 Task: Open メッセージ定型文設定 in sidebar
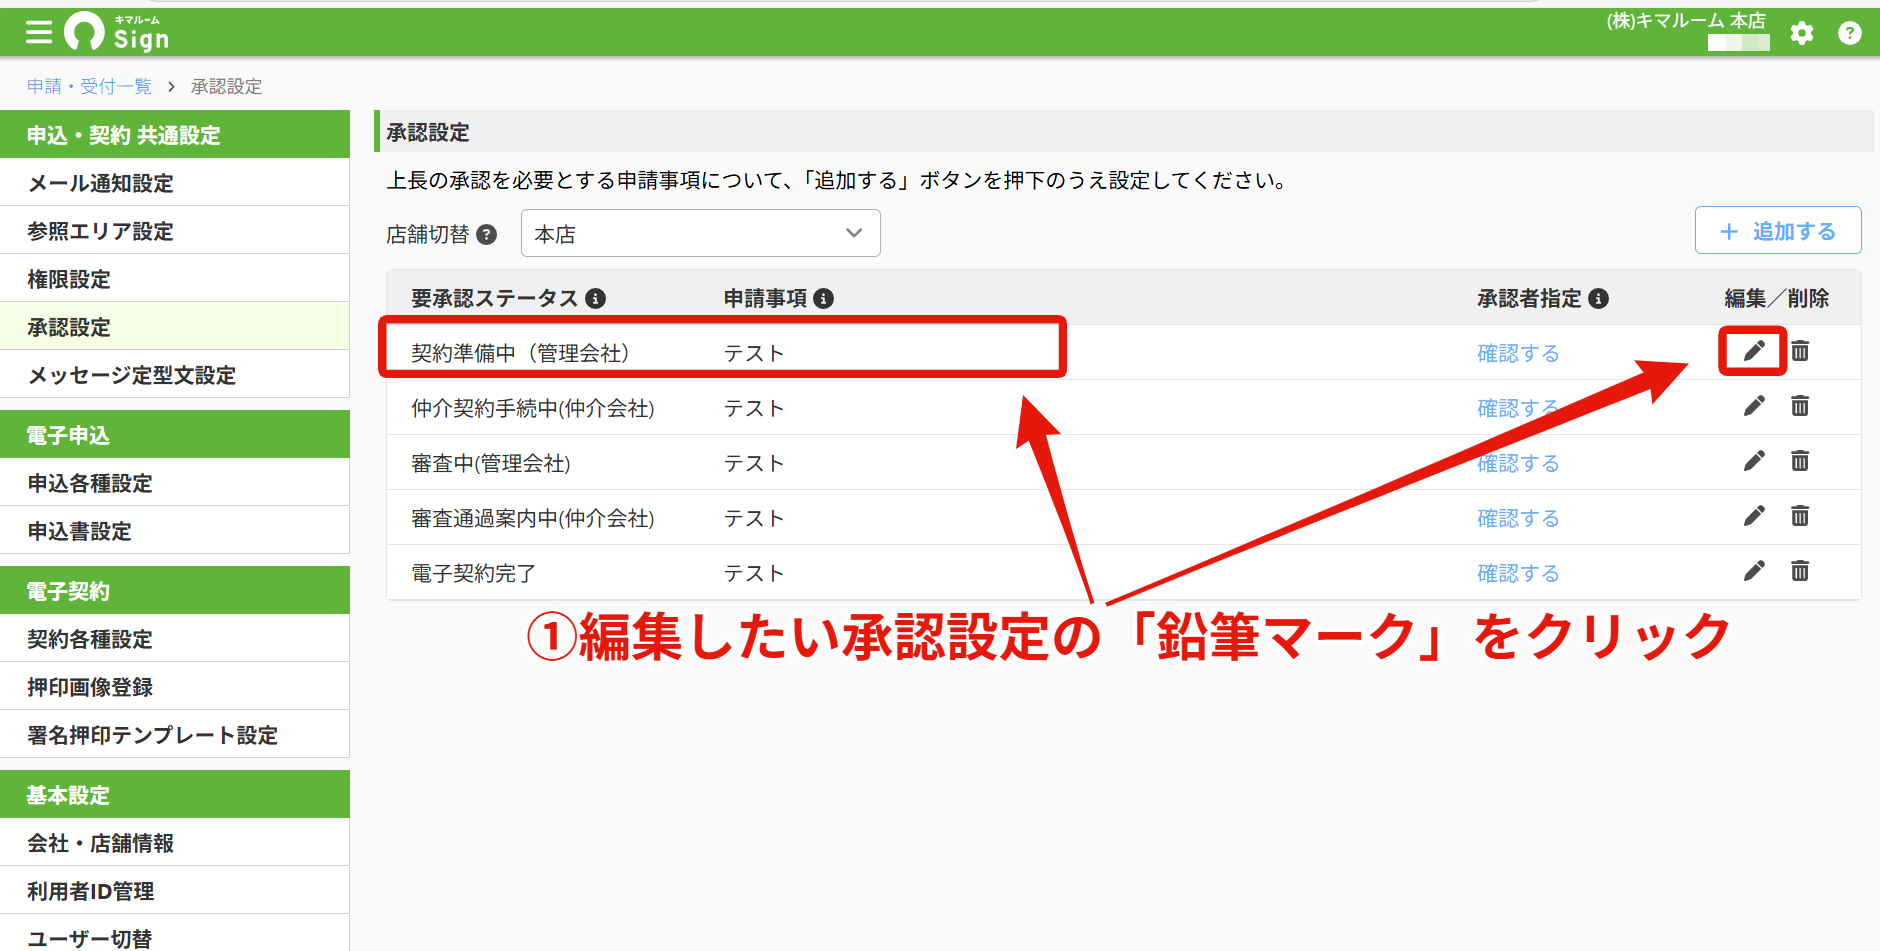(175, 375)
